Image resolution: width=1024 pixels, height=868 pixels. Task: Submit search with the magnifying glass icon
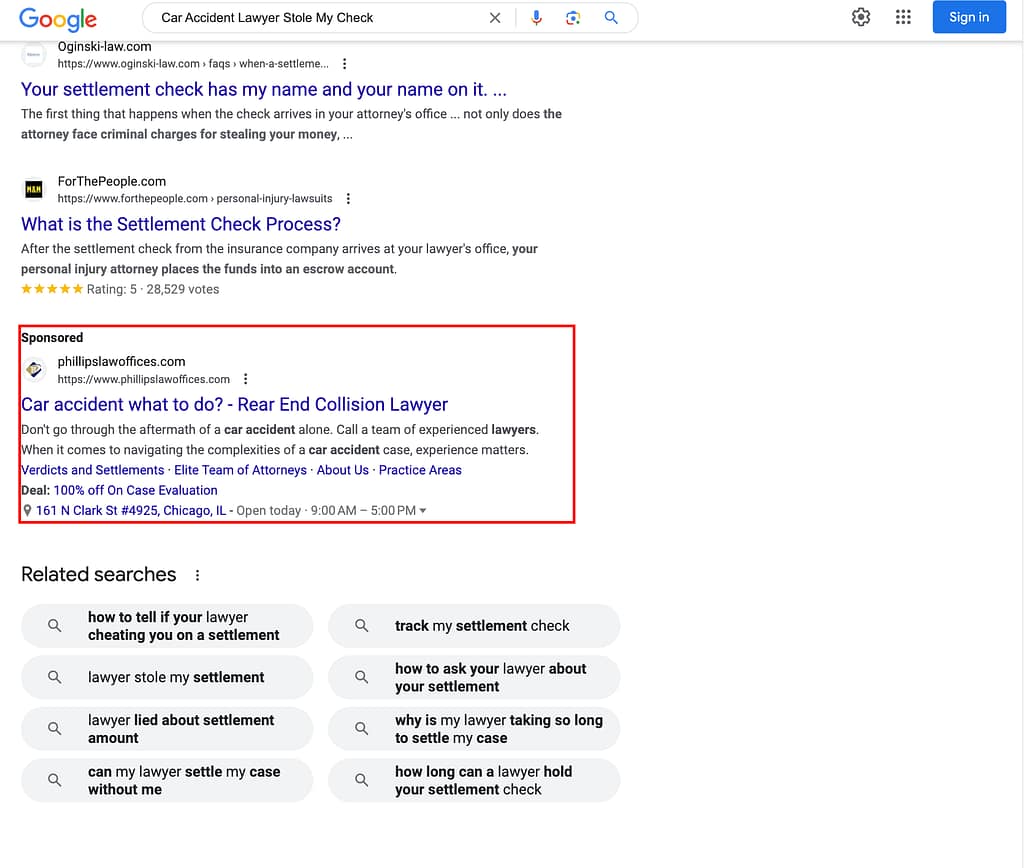611,18
